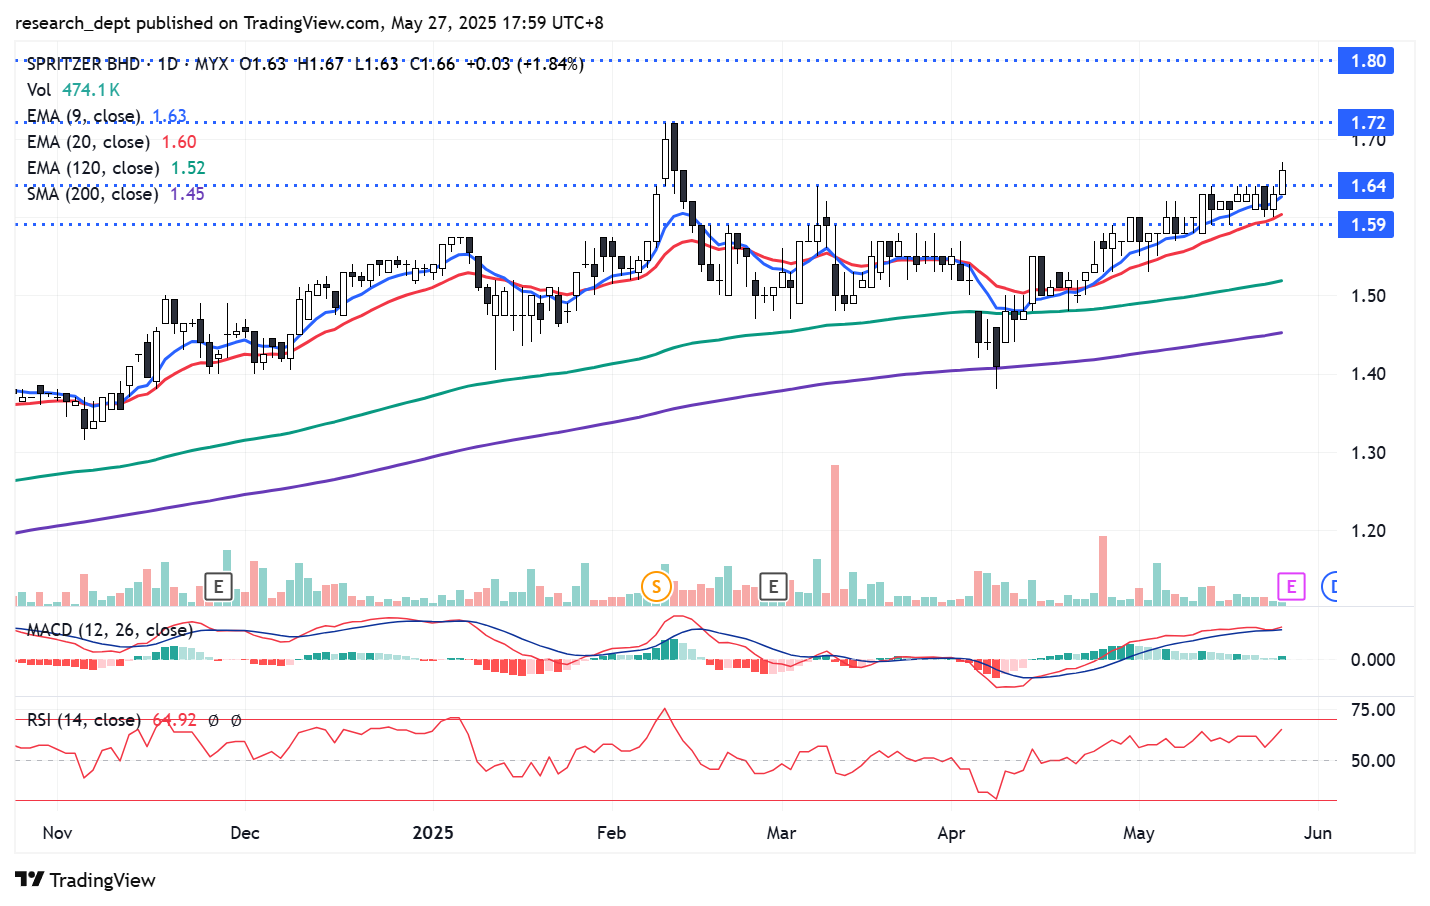Click the Nov label on time axis
Screen dimensions: 1430x906
click(x=57, y=833)
